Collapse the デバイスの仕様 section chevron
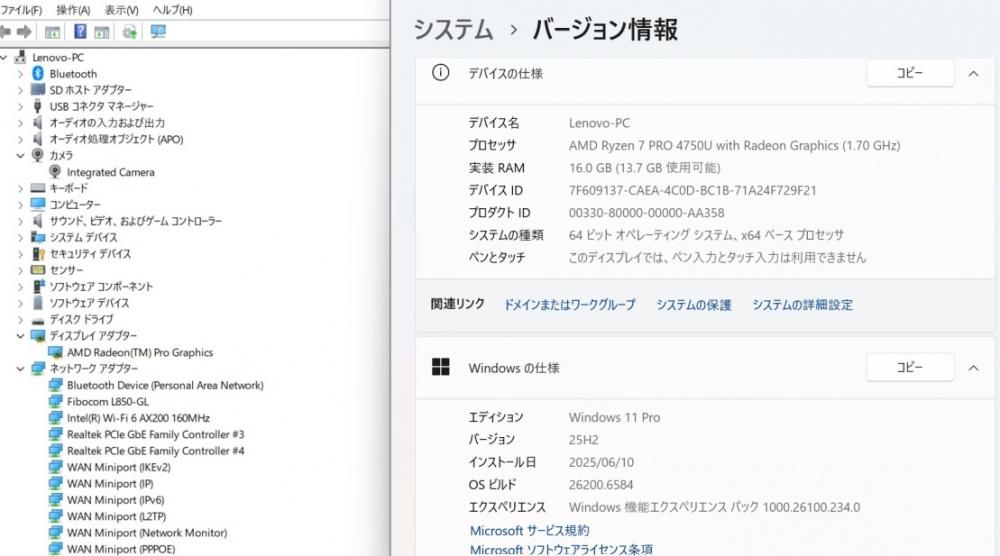 point(973,74)
